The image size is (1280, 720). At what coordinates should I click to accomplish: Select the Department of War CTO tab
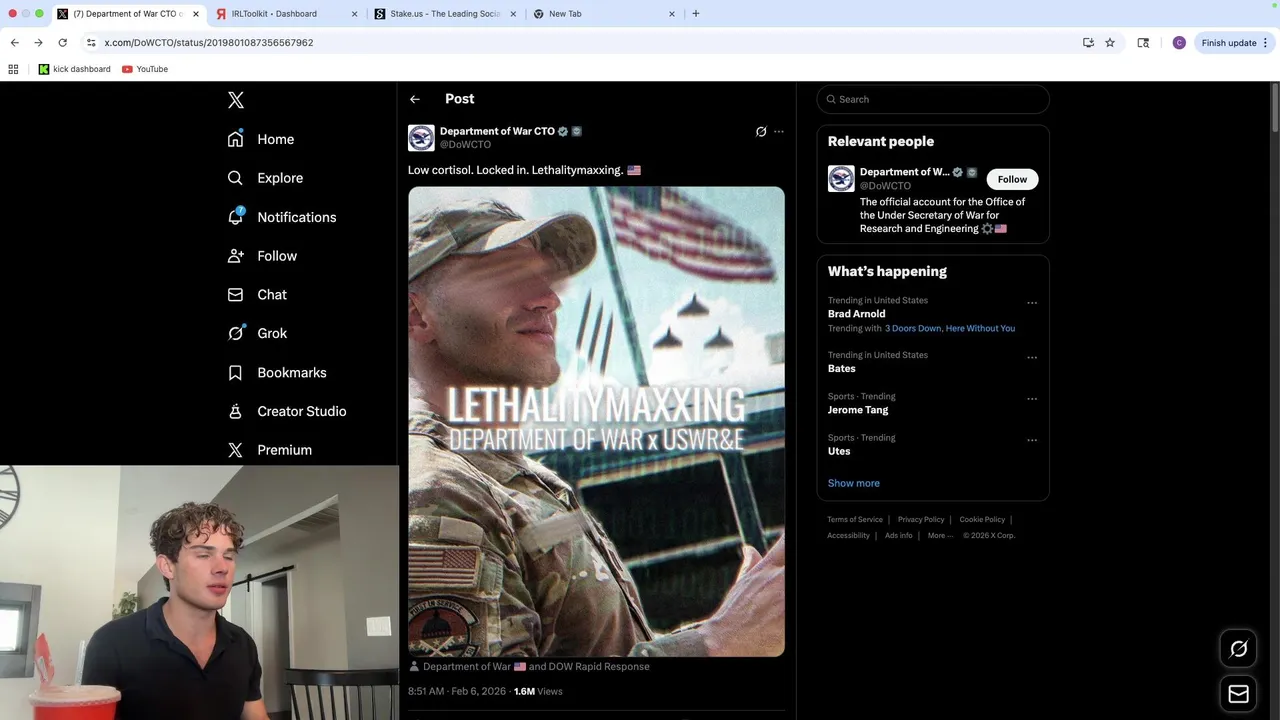pyautogui.click(x=125, y=14)
